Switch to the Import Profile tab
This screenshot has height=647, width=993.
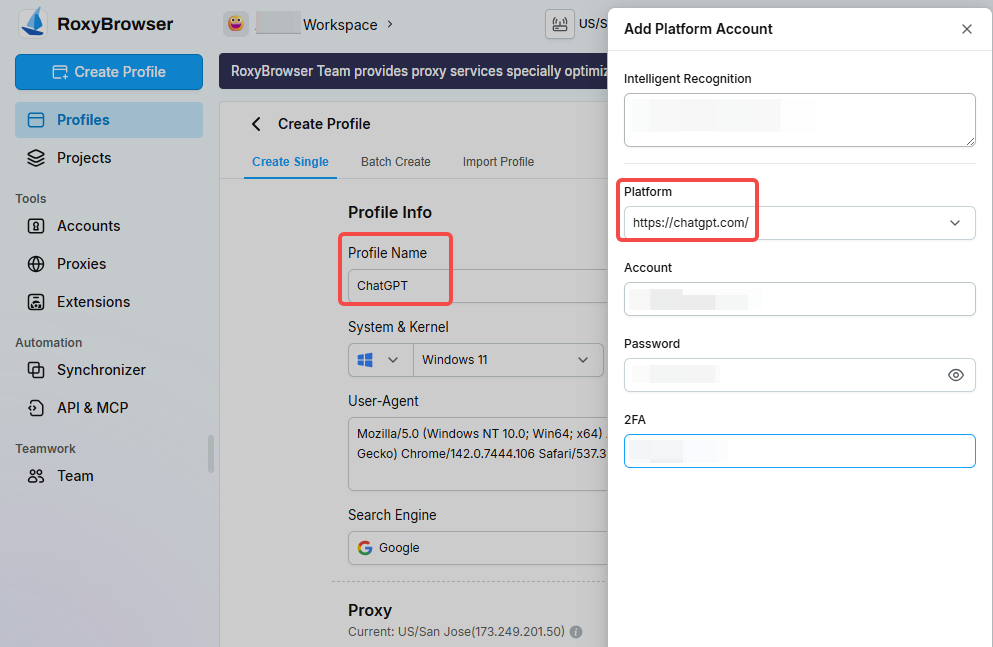(498, 162)
